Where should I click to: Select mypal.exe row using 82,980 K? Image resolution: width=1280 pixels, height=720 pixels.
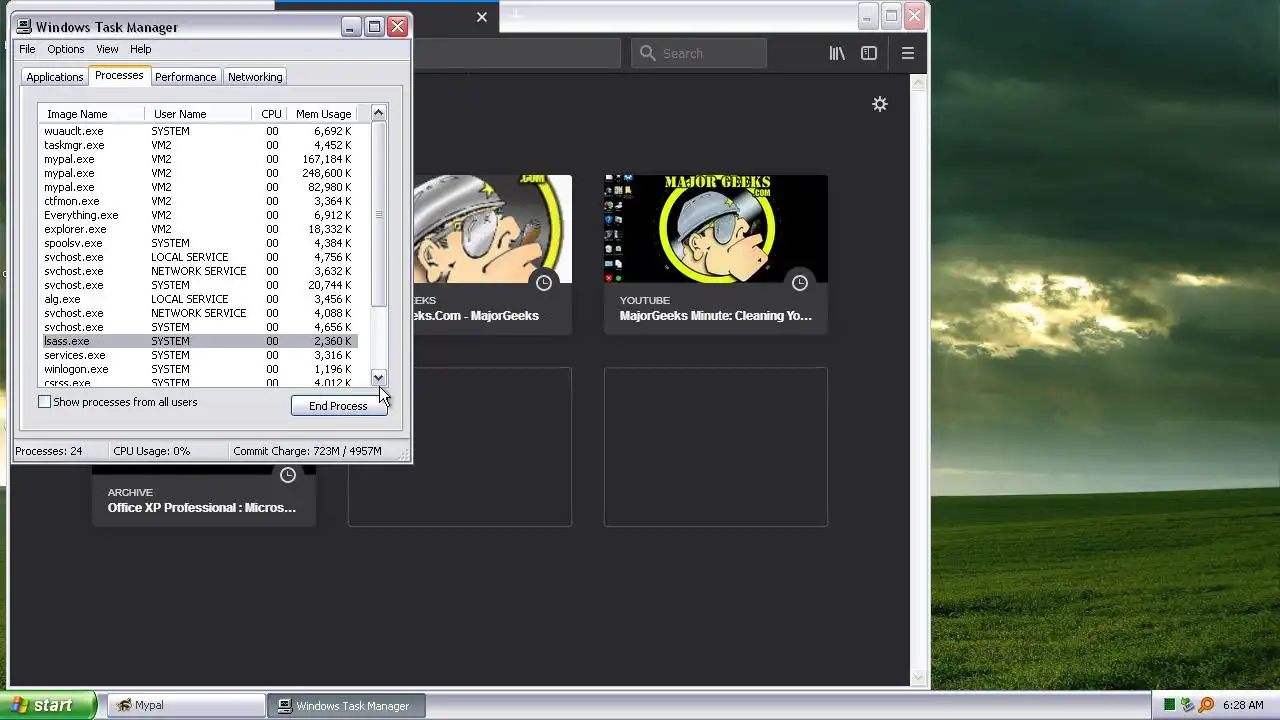(x=198, y=187)
